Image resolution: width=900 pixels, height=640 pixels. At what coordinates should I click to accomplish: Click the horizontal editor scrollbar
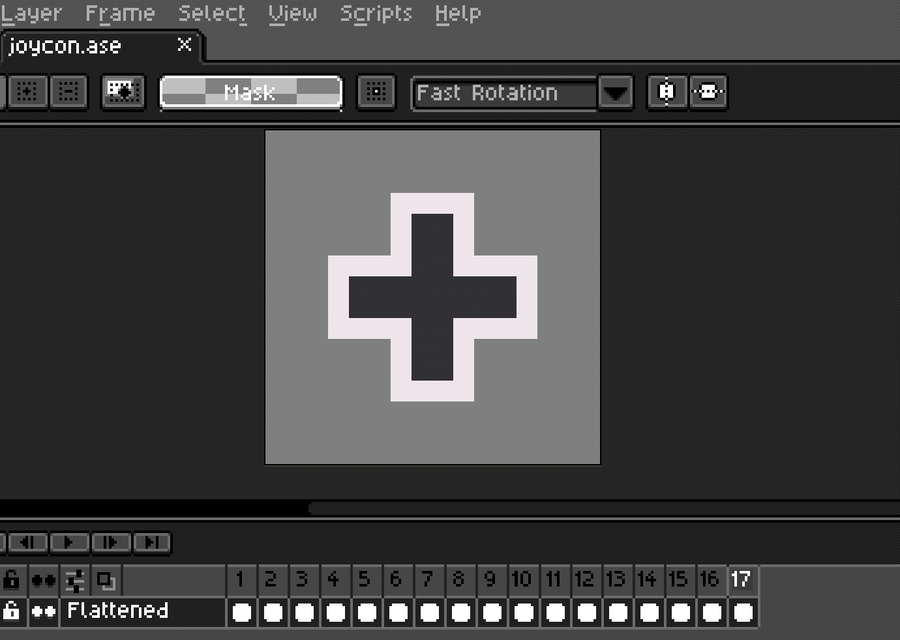(x=604, y=509)
